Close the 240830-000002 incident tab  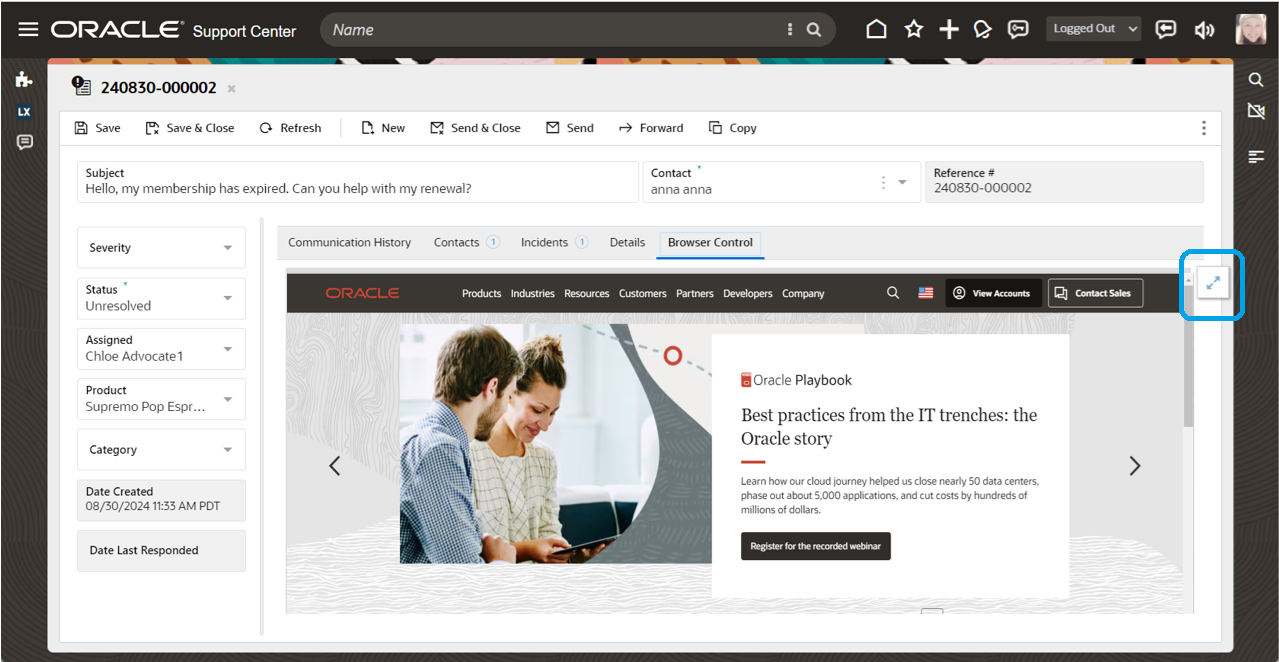[x=231, y=89]
